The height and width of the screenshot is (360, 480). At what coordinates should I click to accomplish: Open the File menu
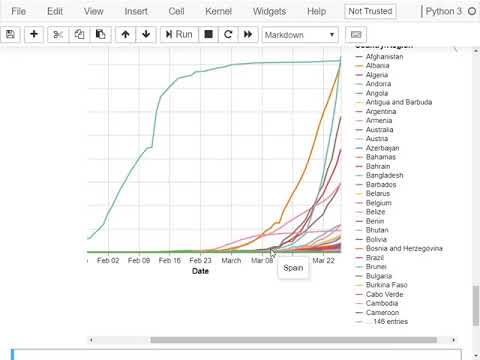pyautogui.click(x=18, y=11)
